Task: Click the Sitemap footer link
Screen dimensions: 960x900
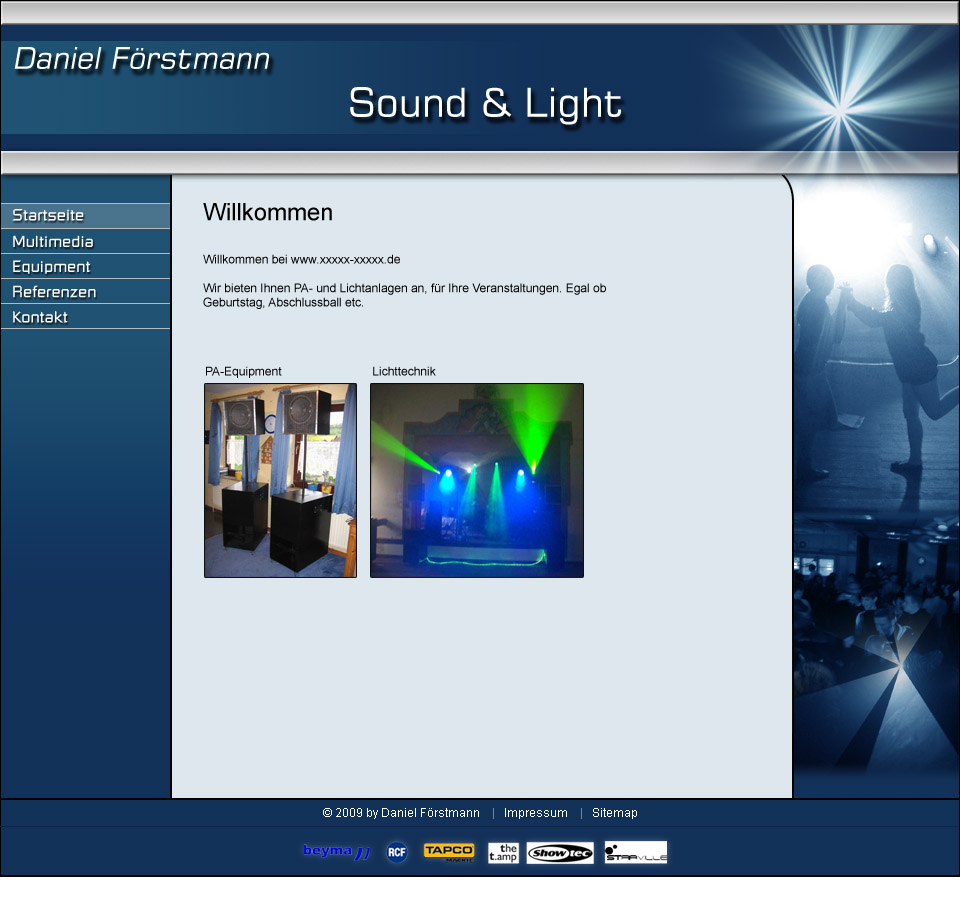Action: click(614, 813)
